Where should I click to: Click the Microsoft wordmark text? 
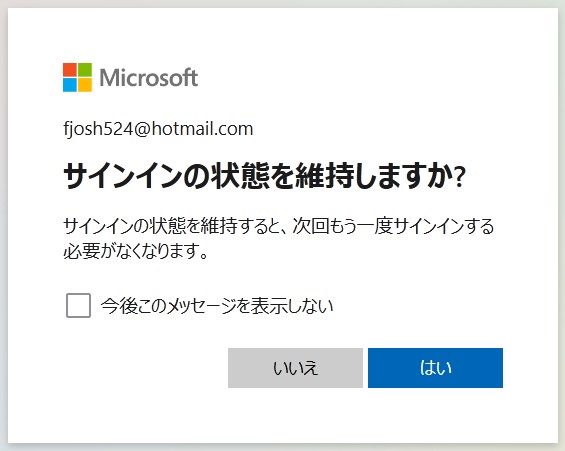coord(148,78)
